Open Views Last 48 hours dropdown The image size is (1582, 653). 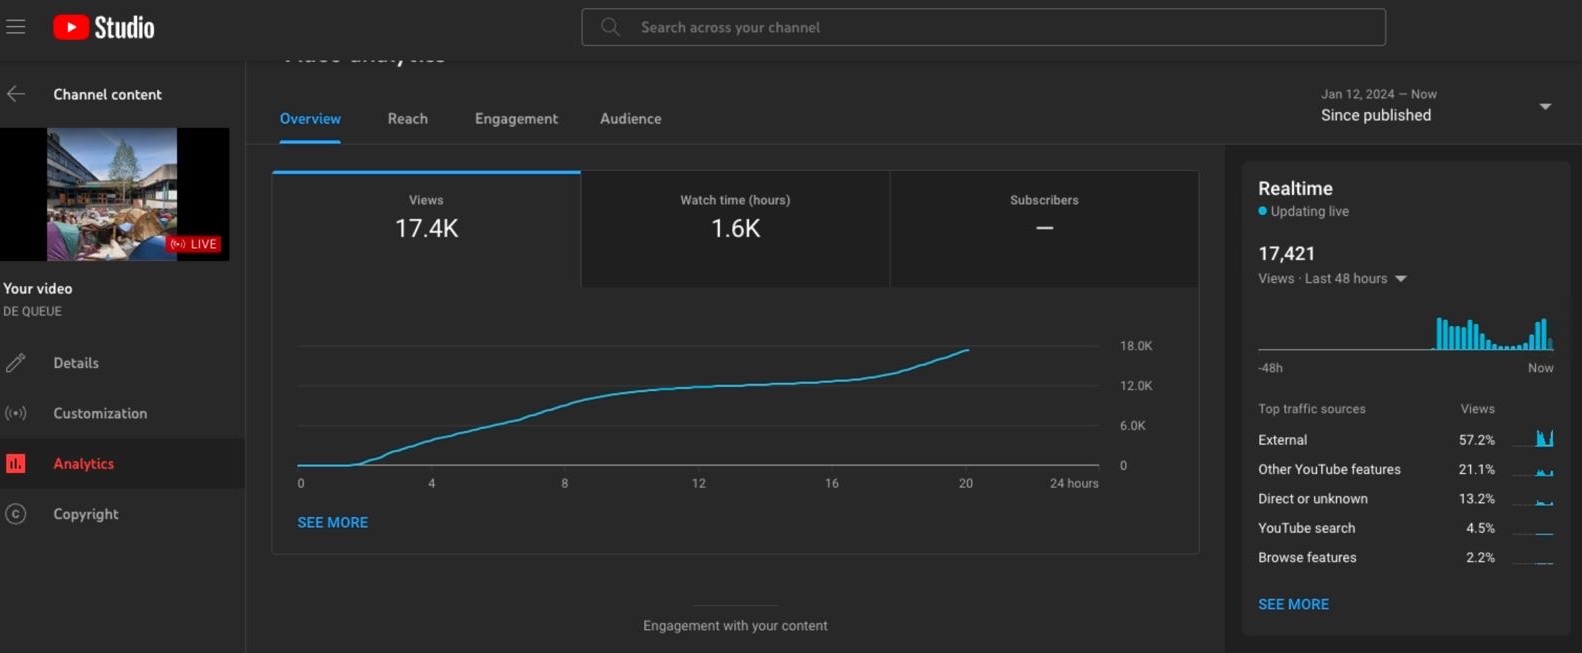click(x=1401, y=279)
